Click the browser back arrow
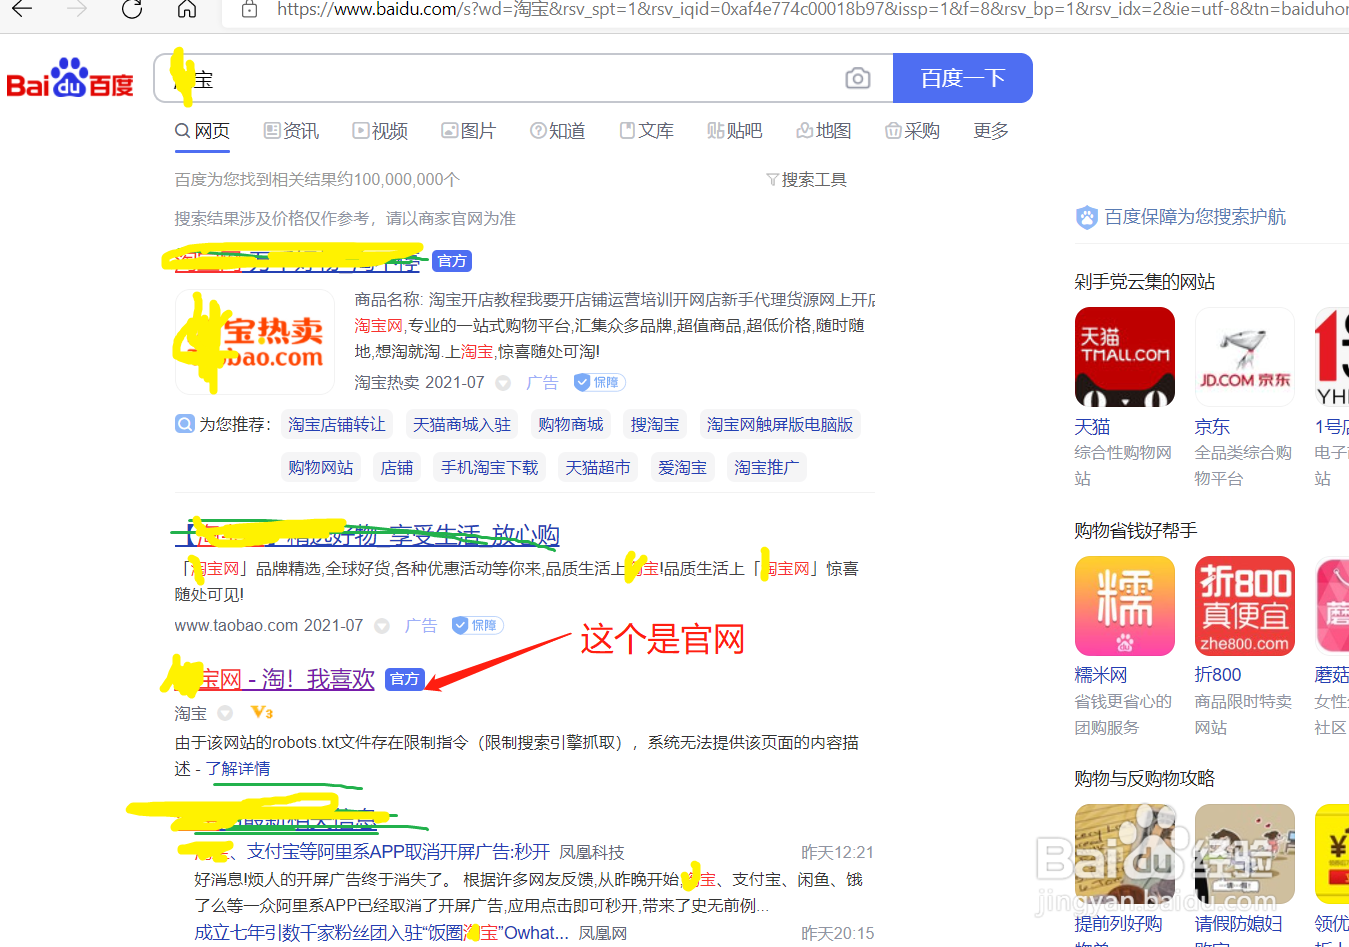The image size is (1349, 947). (22, 9)
